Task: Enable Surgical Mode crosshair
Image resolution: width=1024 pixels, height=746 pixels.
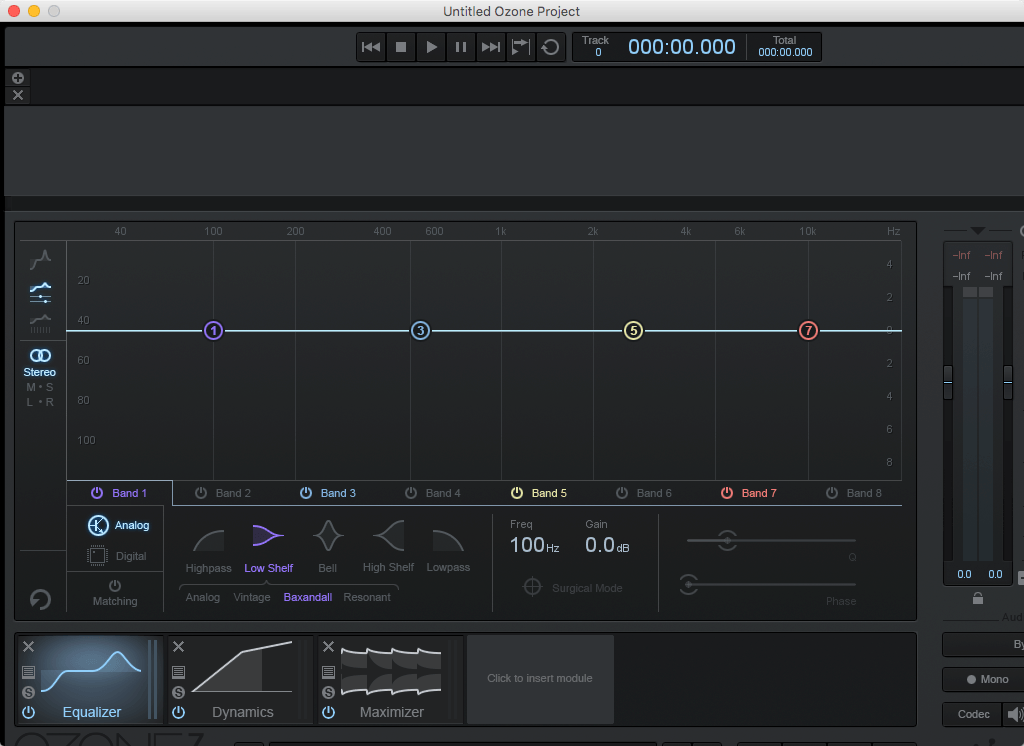Action: [x=532, y=587]
